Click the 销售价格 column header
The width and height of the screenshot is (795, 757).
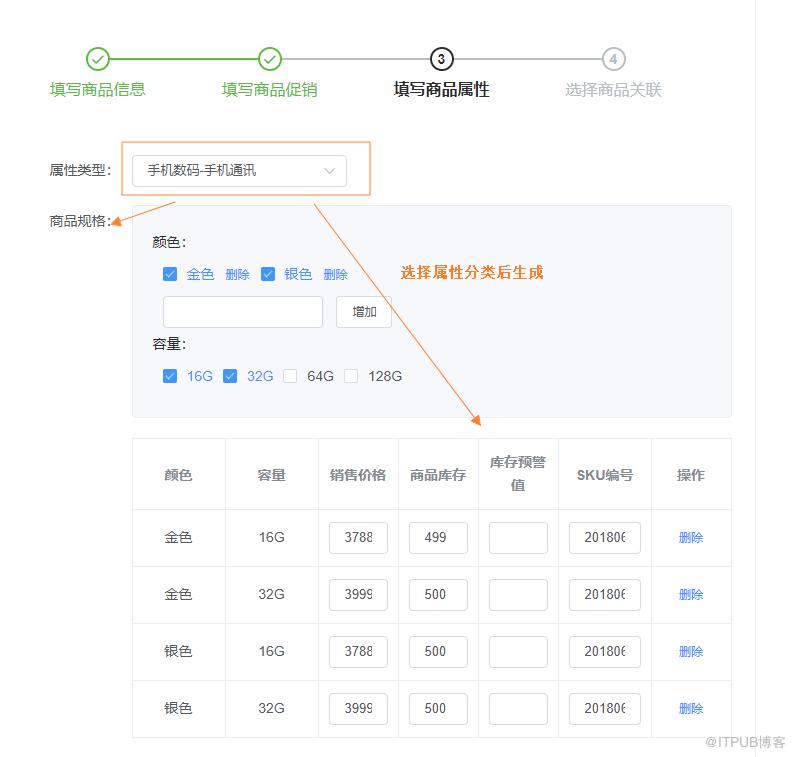pyautogui.click(x=358, y=475)
